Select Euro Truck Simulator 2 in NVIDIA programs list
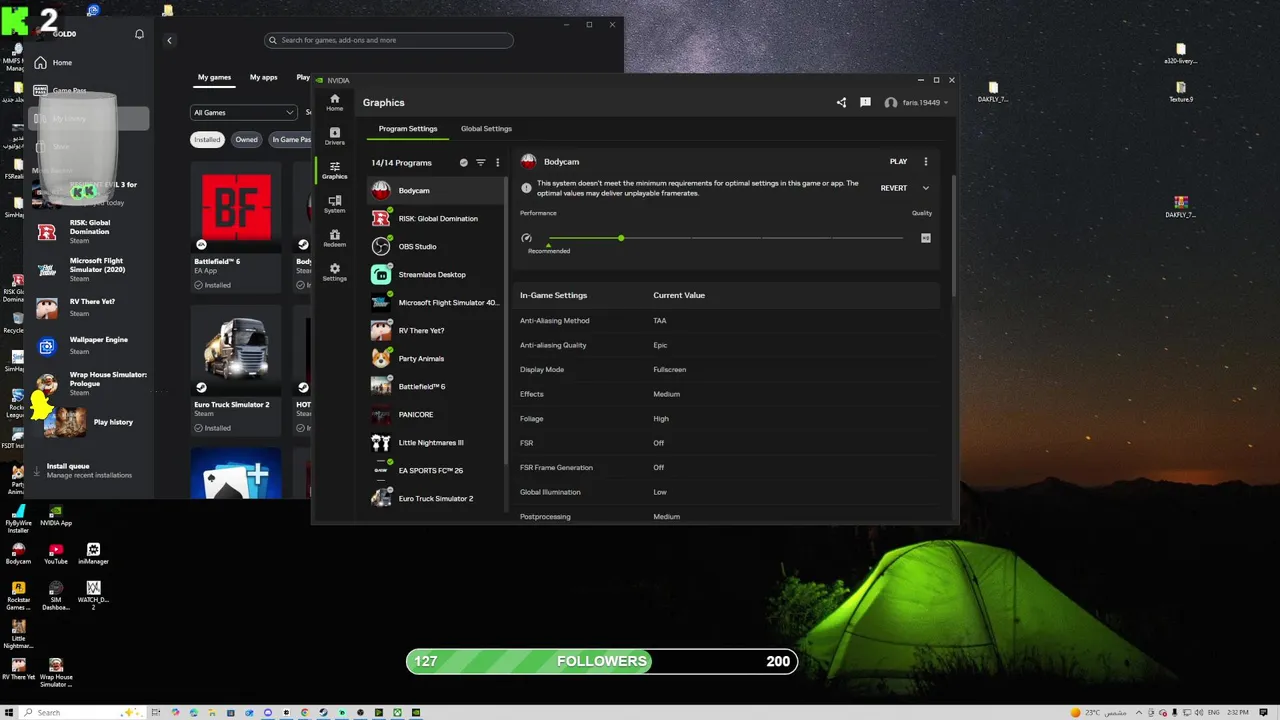This screenshot has width=1280, height=720. coord(437,498)
